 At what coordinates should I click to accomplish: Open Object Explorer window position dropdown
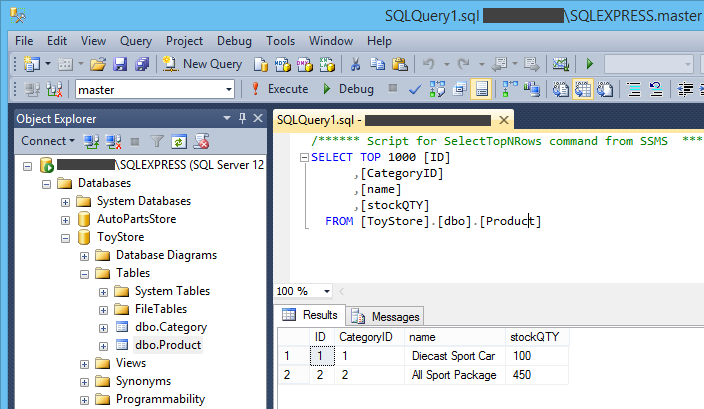(x=227, y=119)
